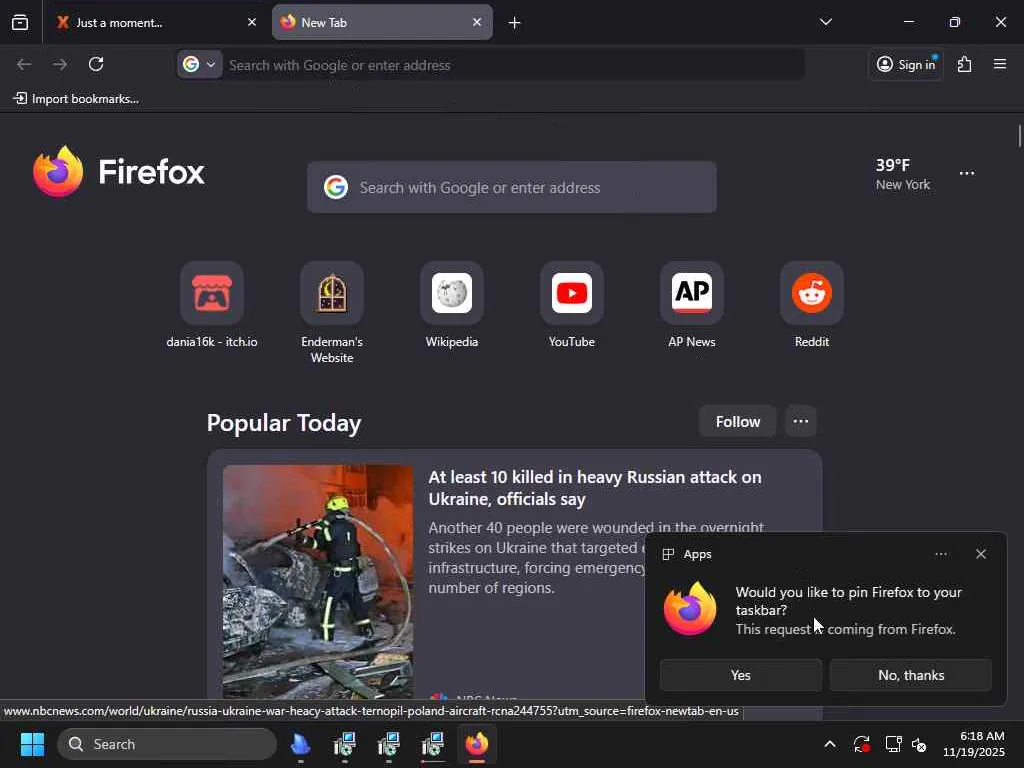The image size is (1024, 768).
Task: Expand the list all tabs chevron
Action: click(825, 22)
